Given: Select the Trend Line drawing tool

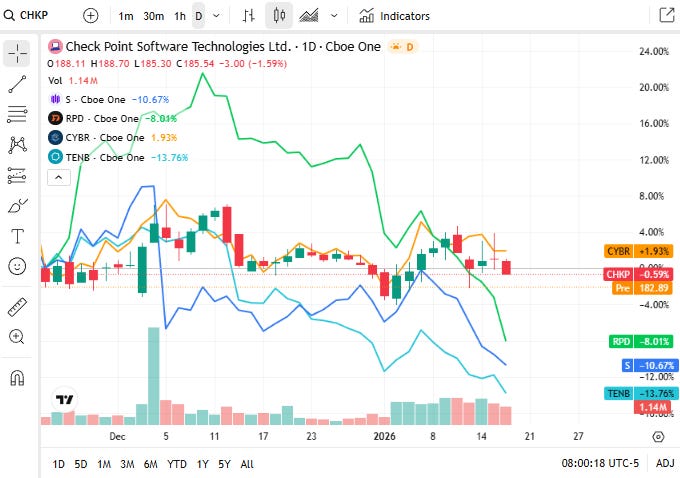Looking at the screenshot, I should point(17,84).
